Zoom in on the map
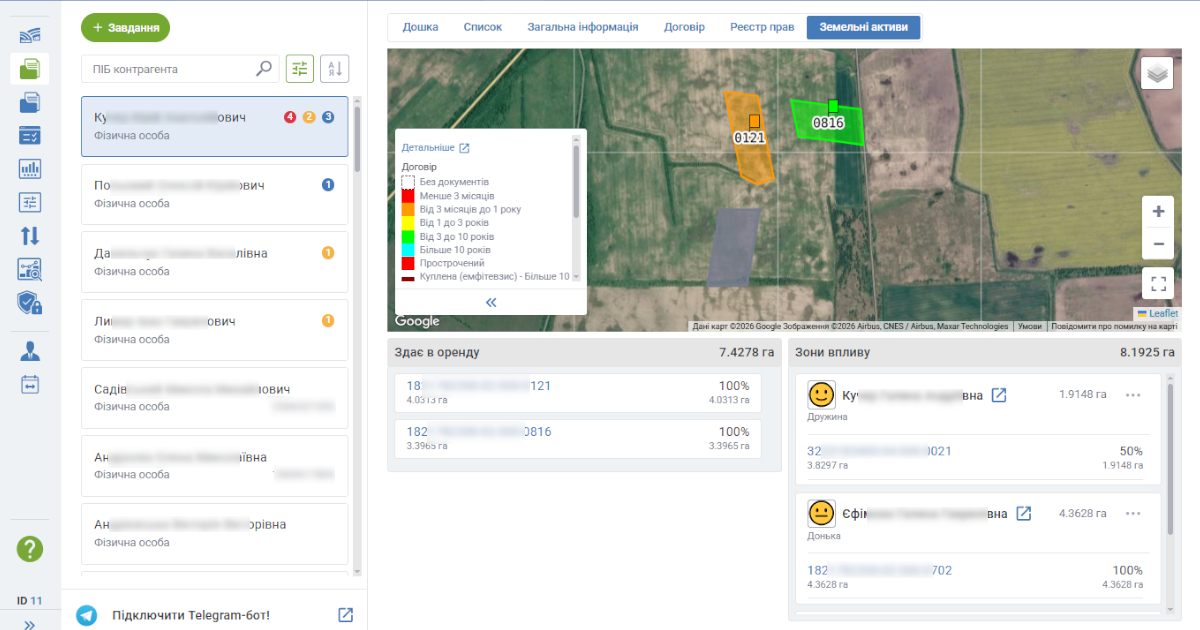Image resolution: width=1200 pixels, height=630 pixels. pyautogui.click(x=1158, y=212)
